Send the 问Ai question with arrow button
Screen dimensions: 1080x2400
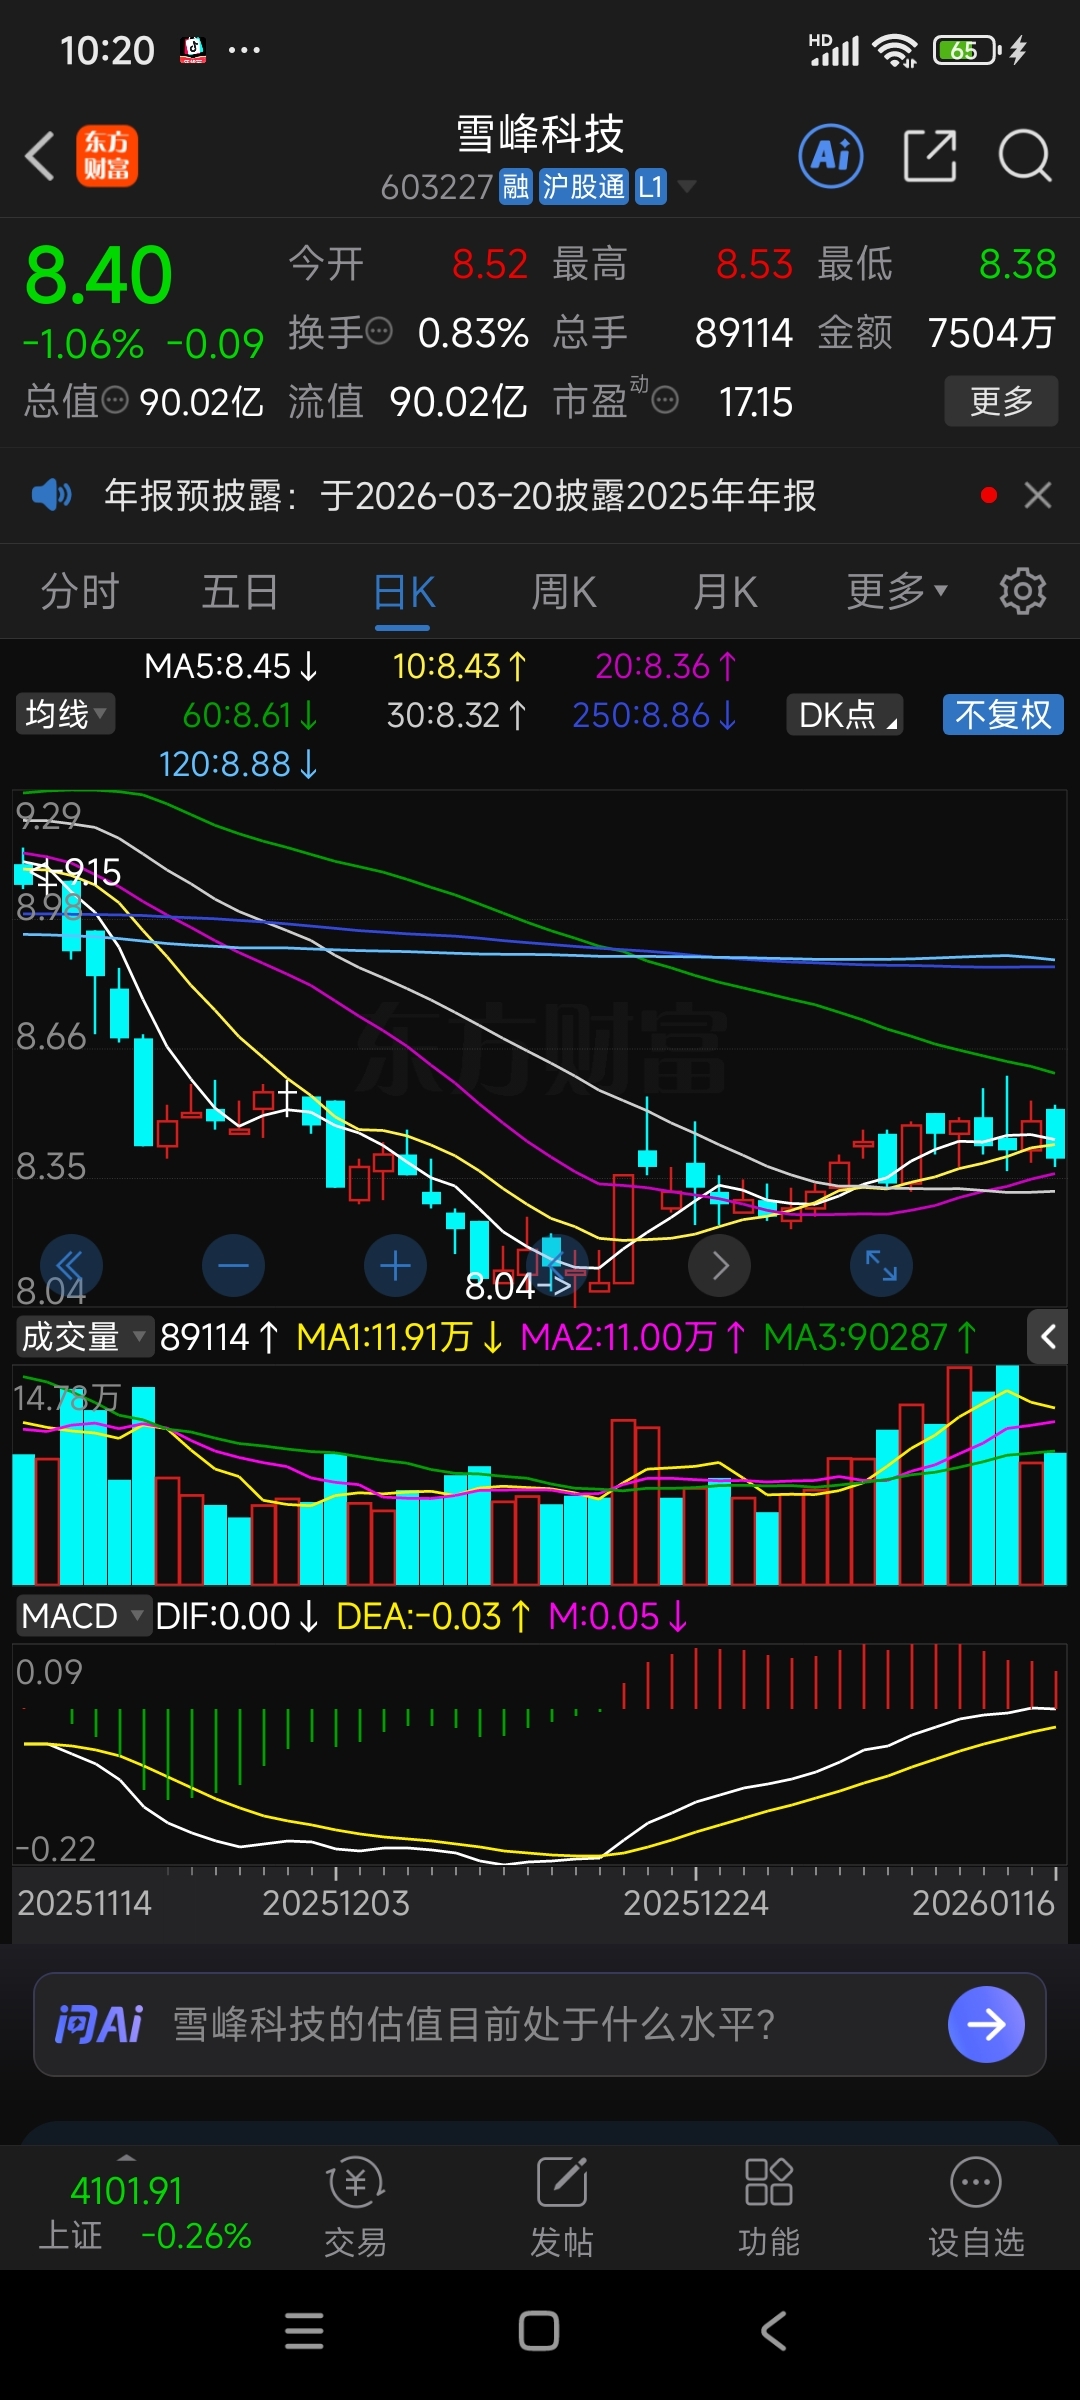pyautogui.click(x=986, y=2024)
